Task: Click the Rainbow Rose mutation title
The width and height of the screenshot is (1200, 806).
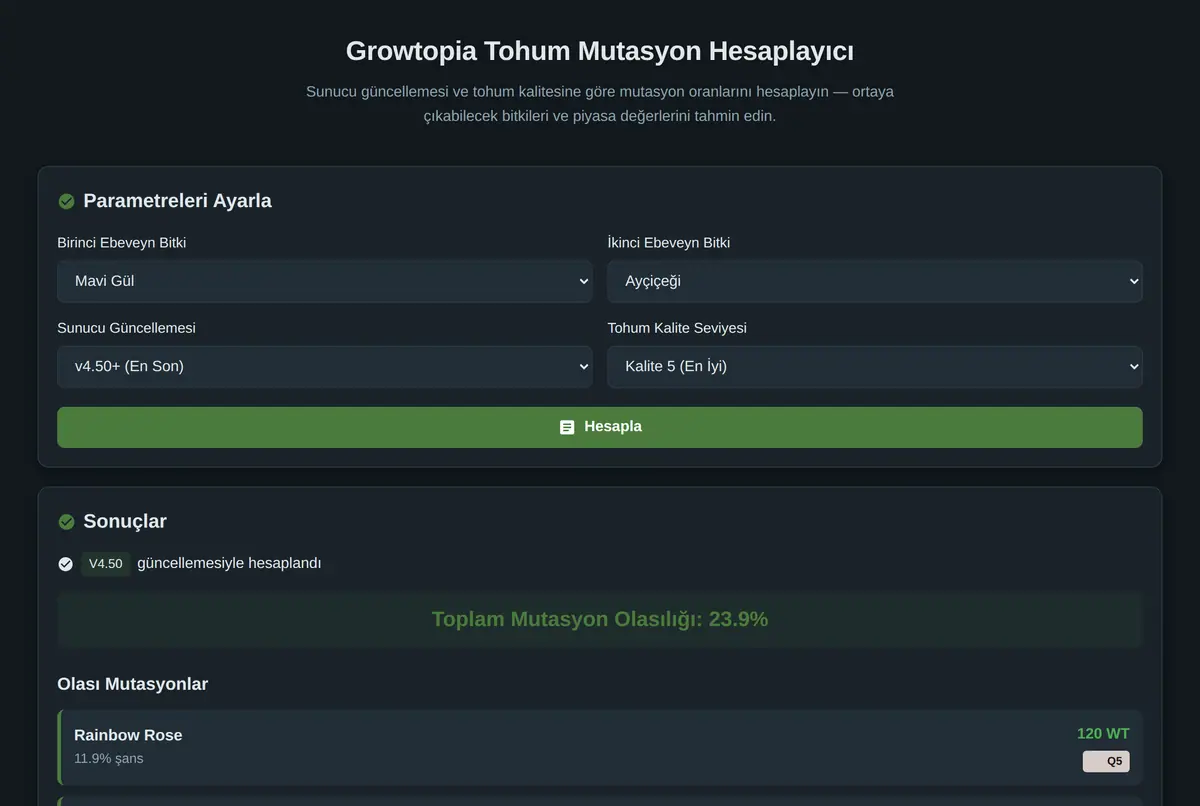Action: pos(128,735)
